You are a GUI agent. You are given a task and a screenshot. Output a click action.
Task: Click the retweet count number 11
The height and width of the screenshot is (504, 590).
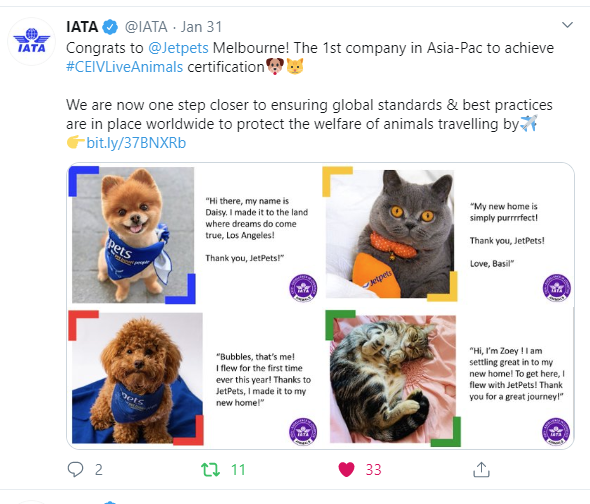click(238, 470)
